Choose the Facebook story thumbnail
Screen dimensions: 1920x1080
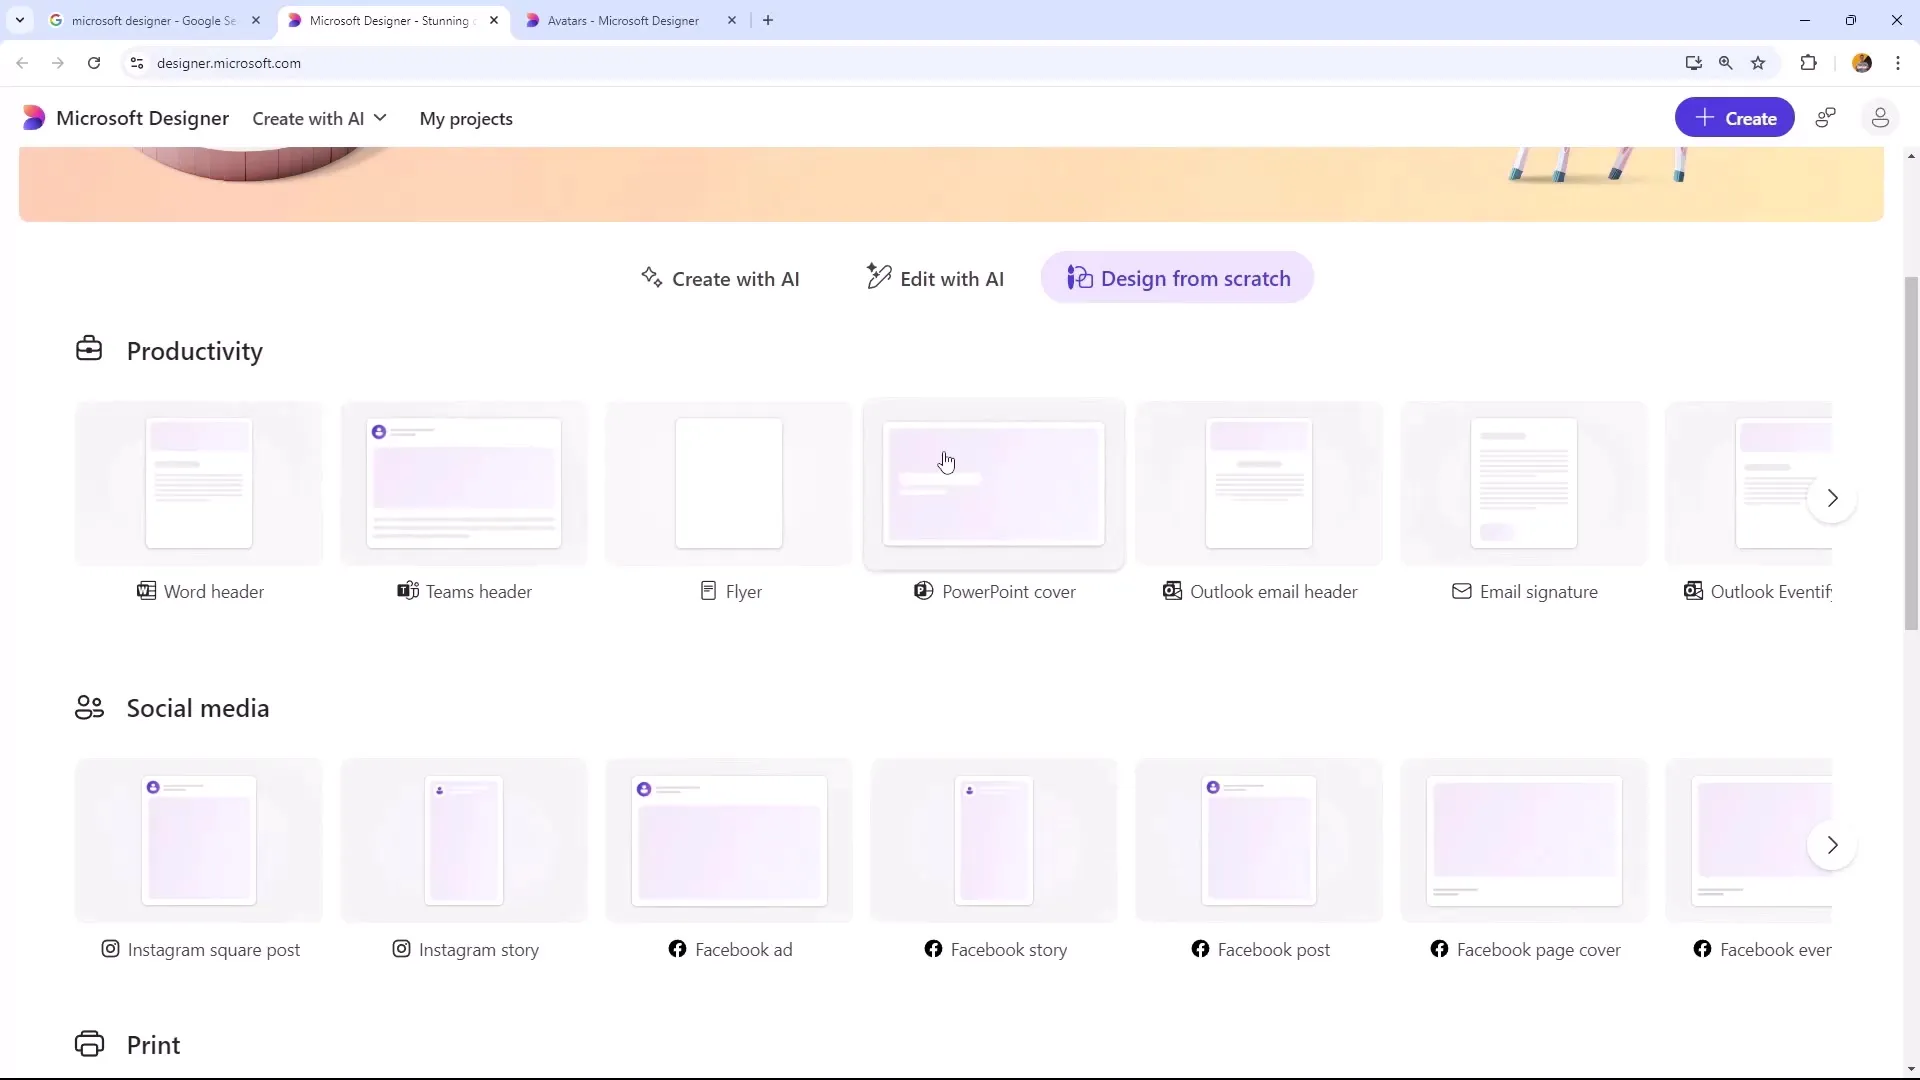[994, 841]
